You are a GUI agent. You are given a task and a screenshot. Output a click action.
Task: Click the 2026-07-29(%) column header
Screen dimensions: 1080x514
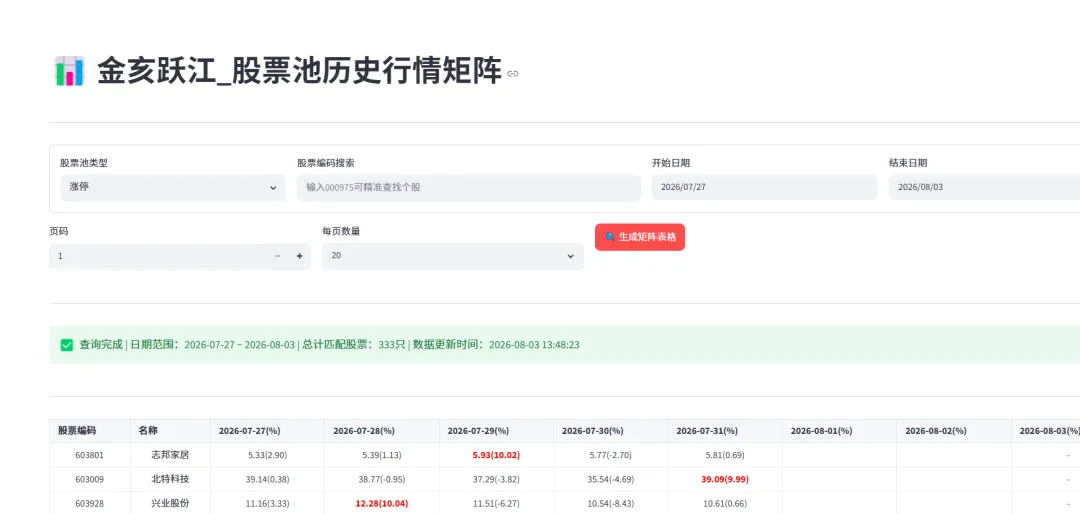tap(496, 431)
